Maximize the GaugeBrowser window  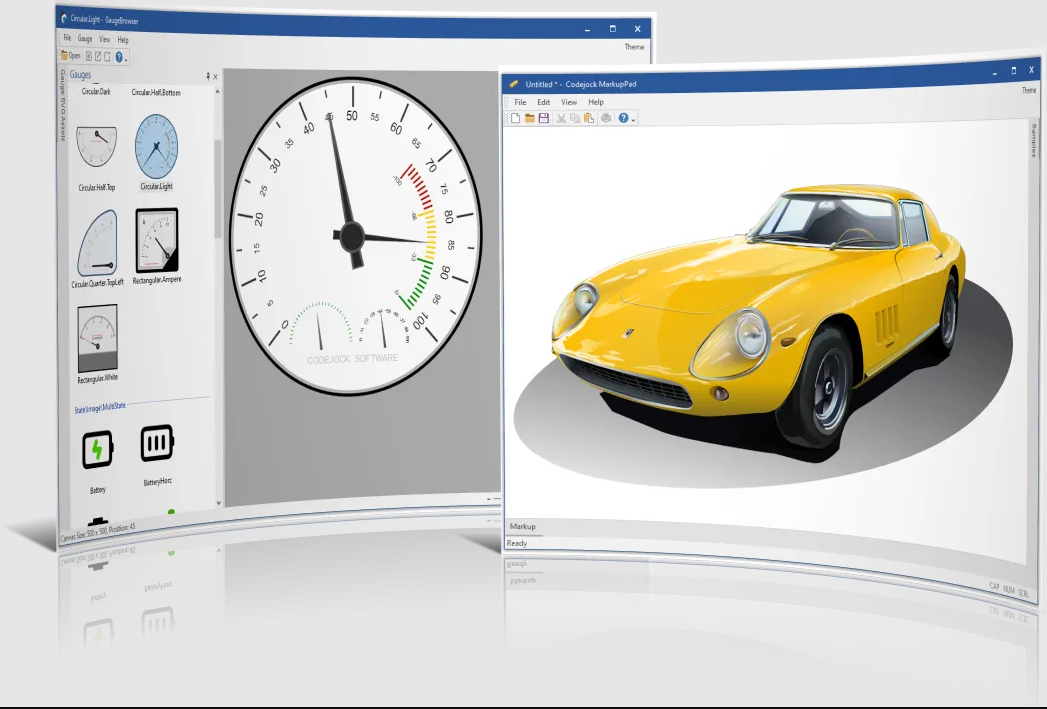pos(612,29)
